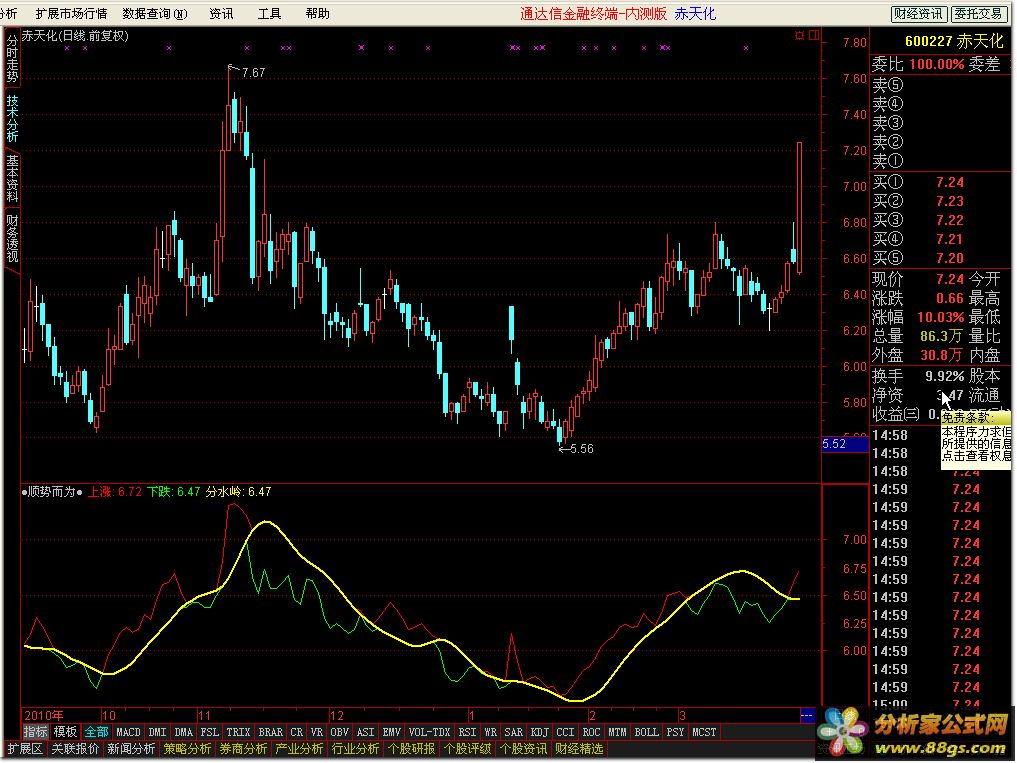
Task: Click the 买① price 7.24
Action: [x=950, y=182]
